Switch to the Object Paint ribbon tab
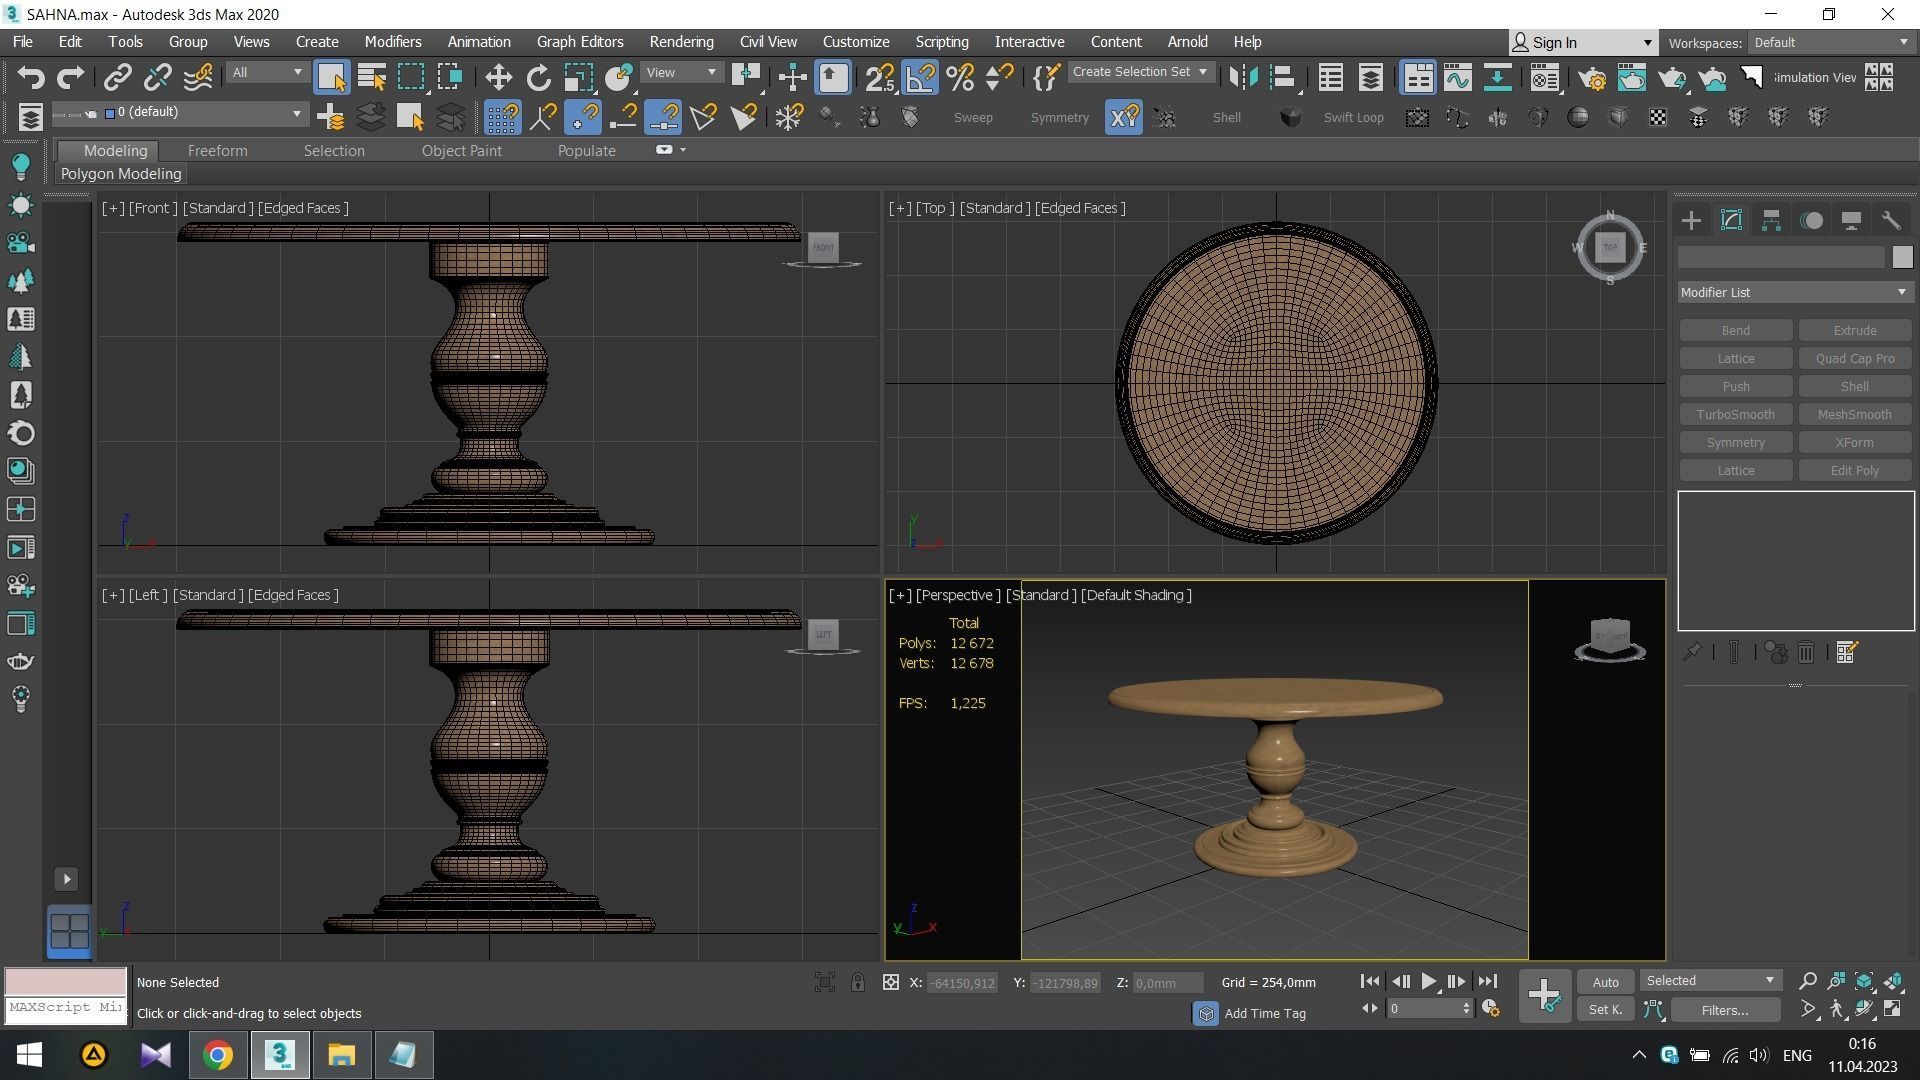The image size is (1920, 1080). (461, 151)
